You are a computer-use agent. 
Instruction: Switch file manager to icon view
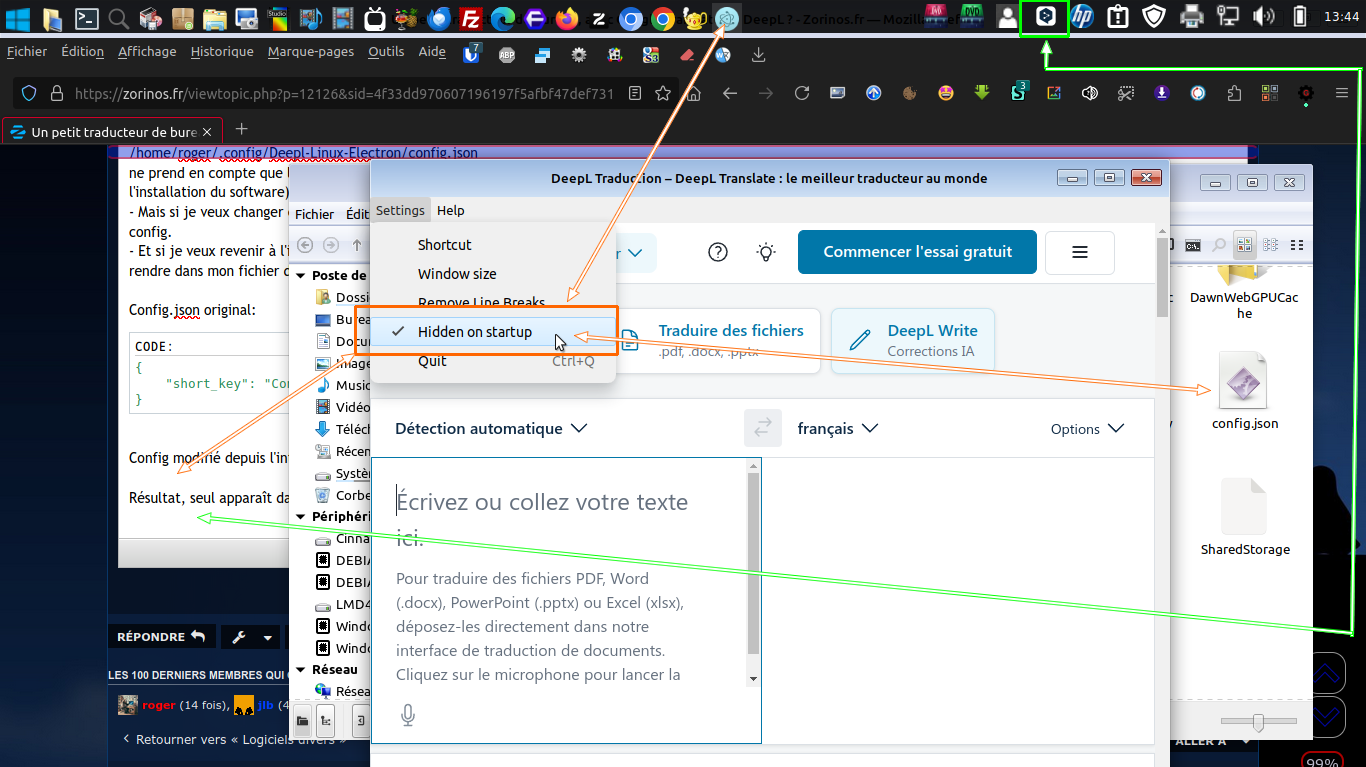pyautogui.click(x=1245, y=245)
